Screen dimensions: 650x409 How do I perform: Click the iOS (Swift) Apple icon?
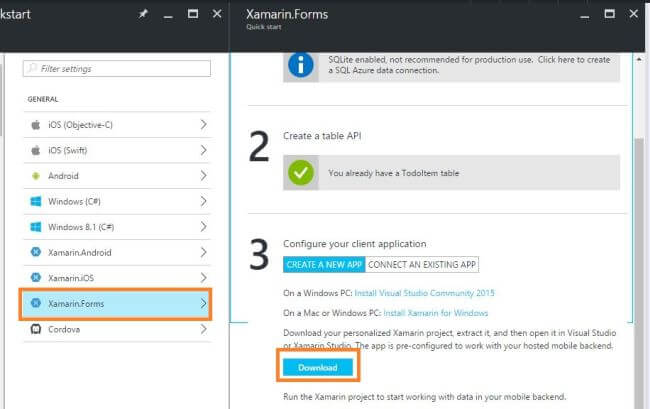tap(36, 150)
